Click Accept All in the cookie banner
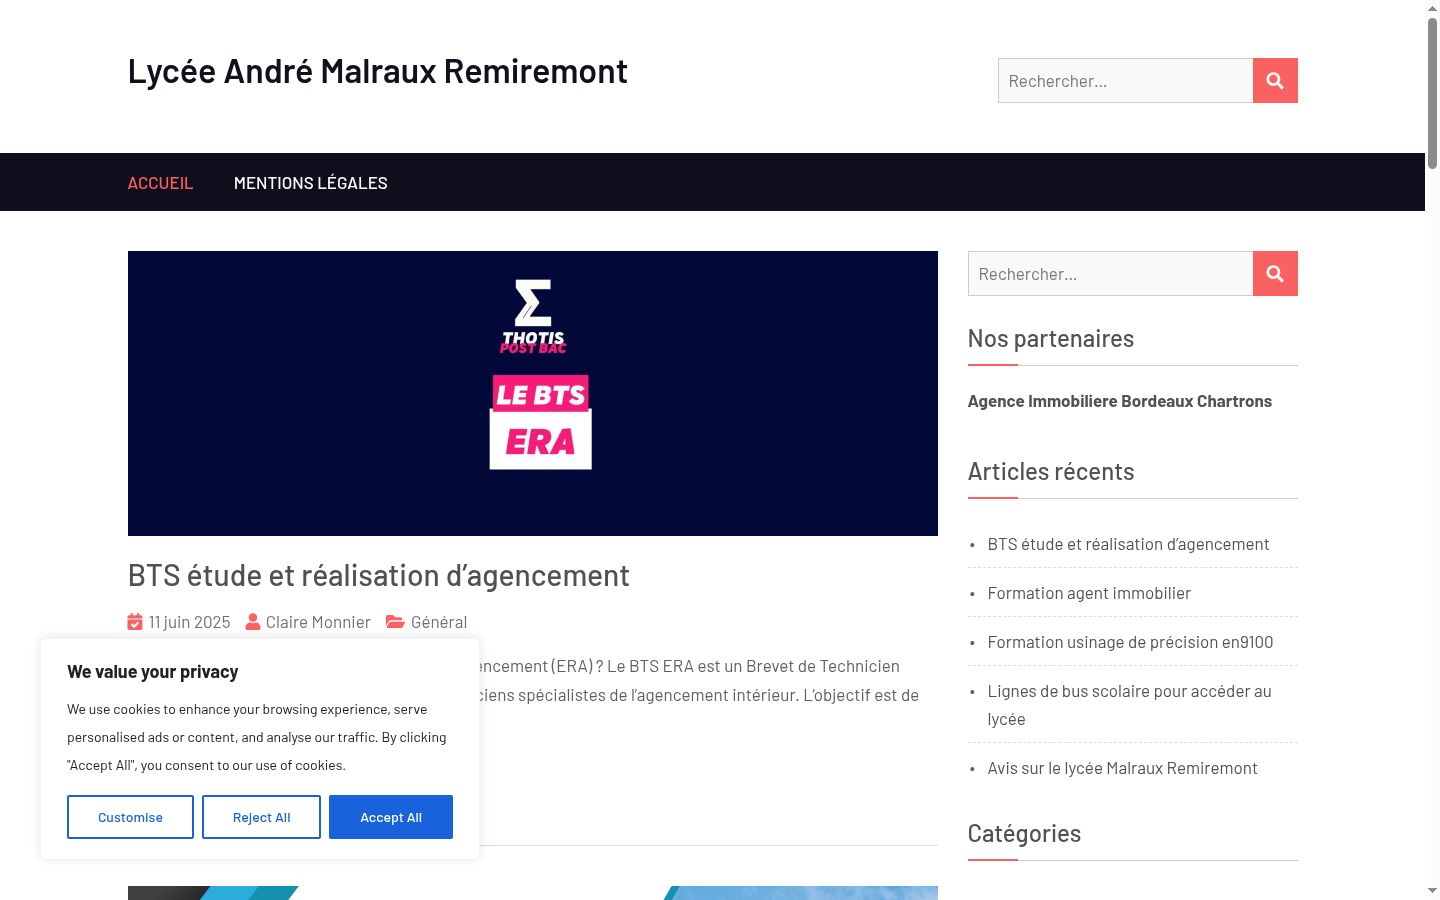The width and height of the screenshot is (1440, 900). (x=391, y=817)
